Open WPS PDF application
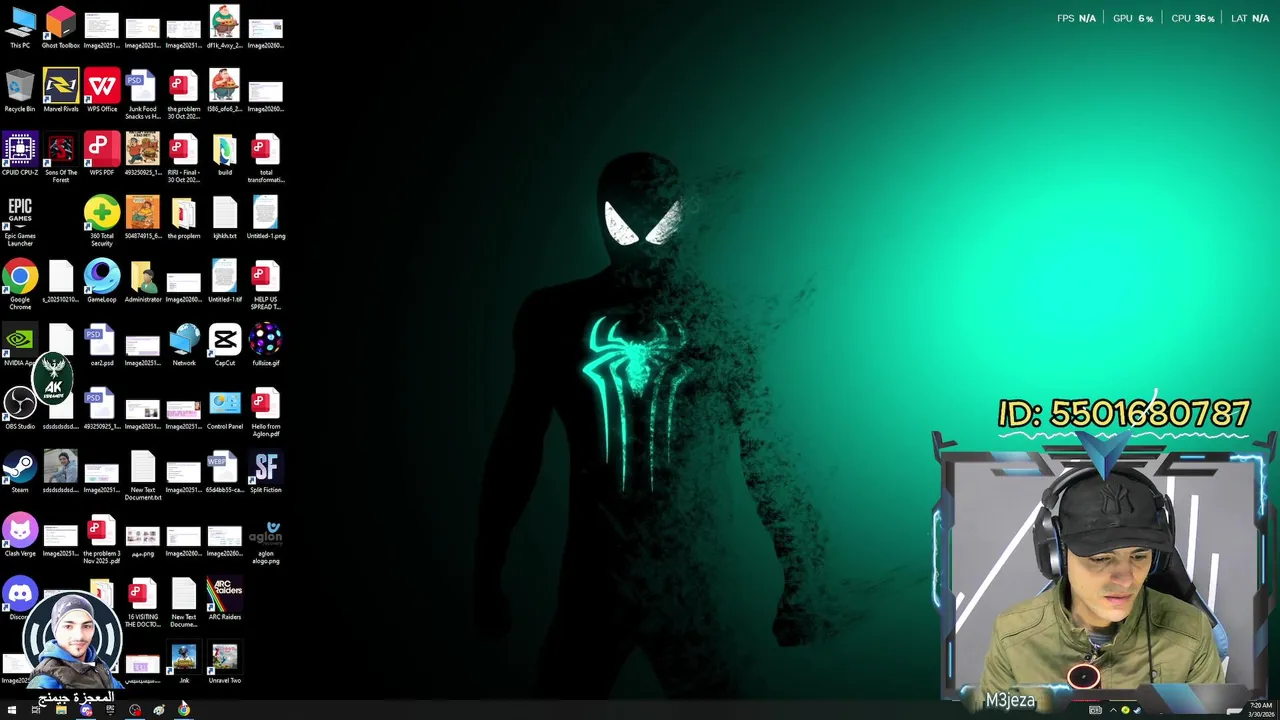 (102, 155)
